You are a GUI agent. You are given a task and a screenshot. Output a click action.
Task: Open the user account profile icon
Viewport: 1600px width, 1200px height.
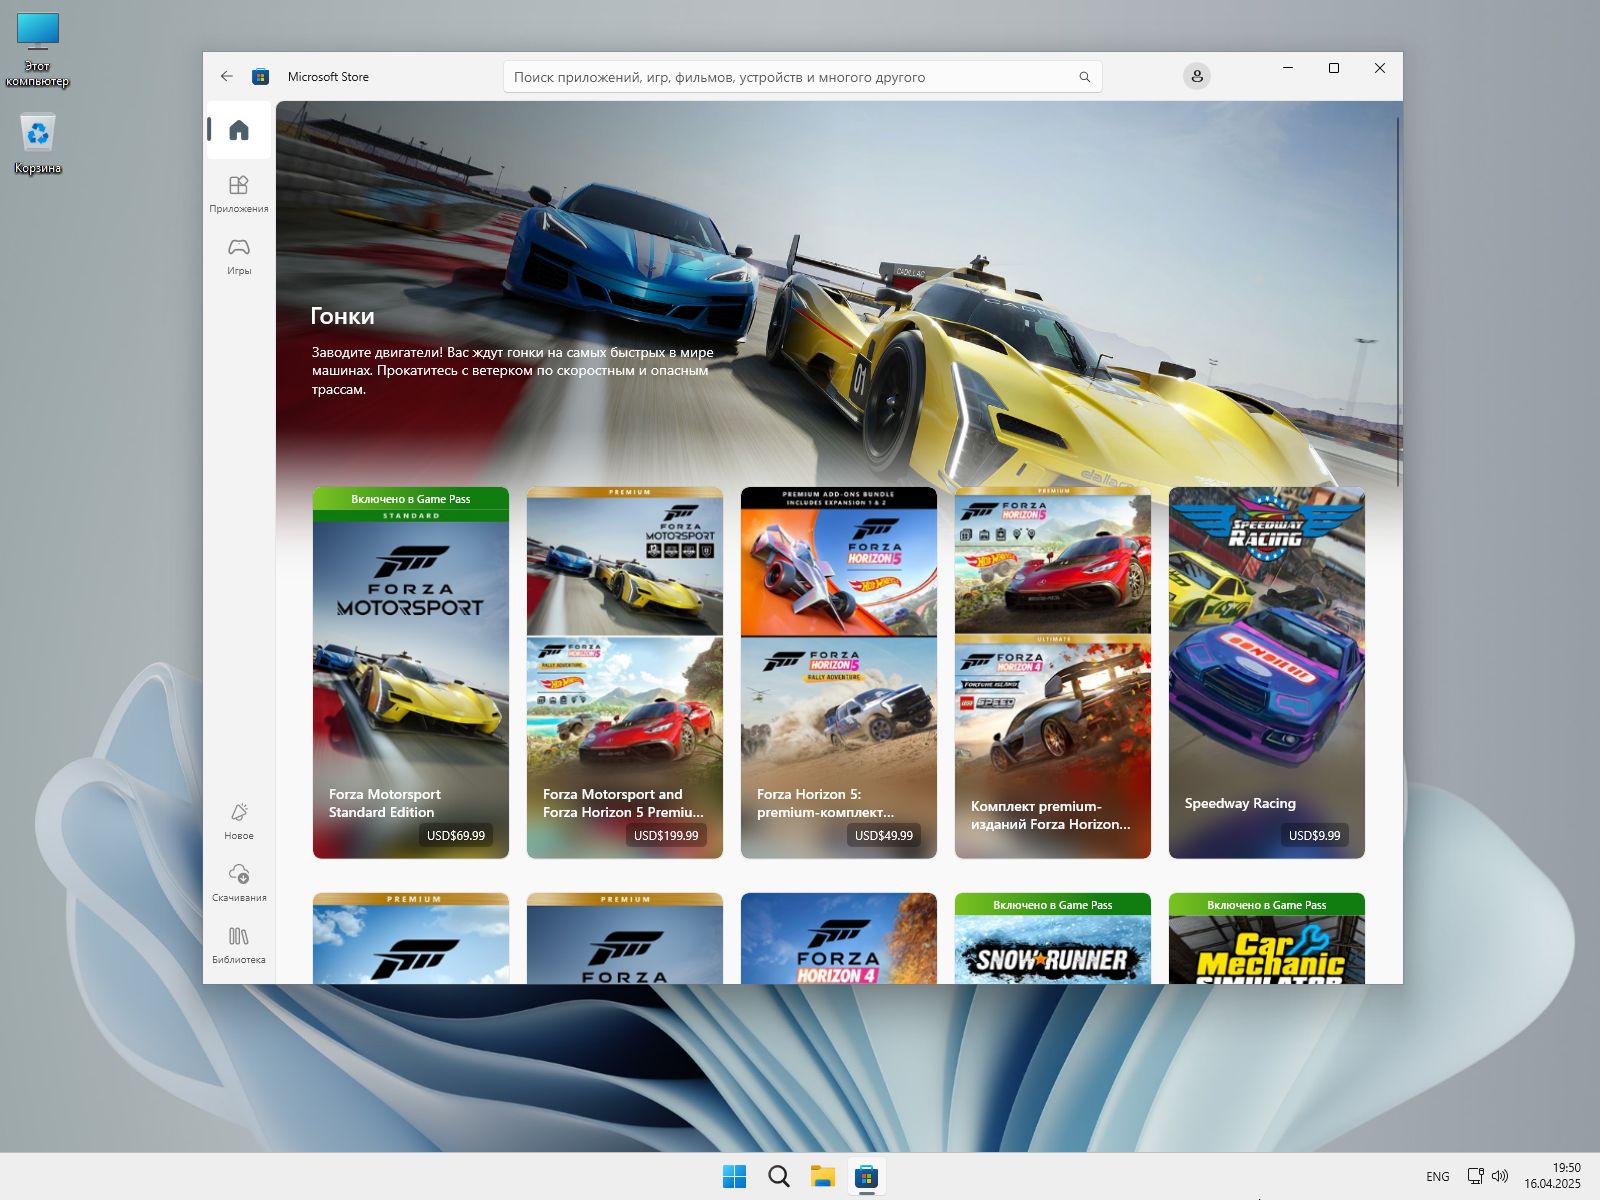[x=1196, y=76]
